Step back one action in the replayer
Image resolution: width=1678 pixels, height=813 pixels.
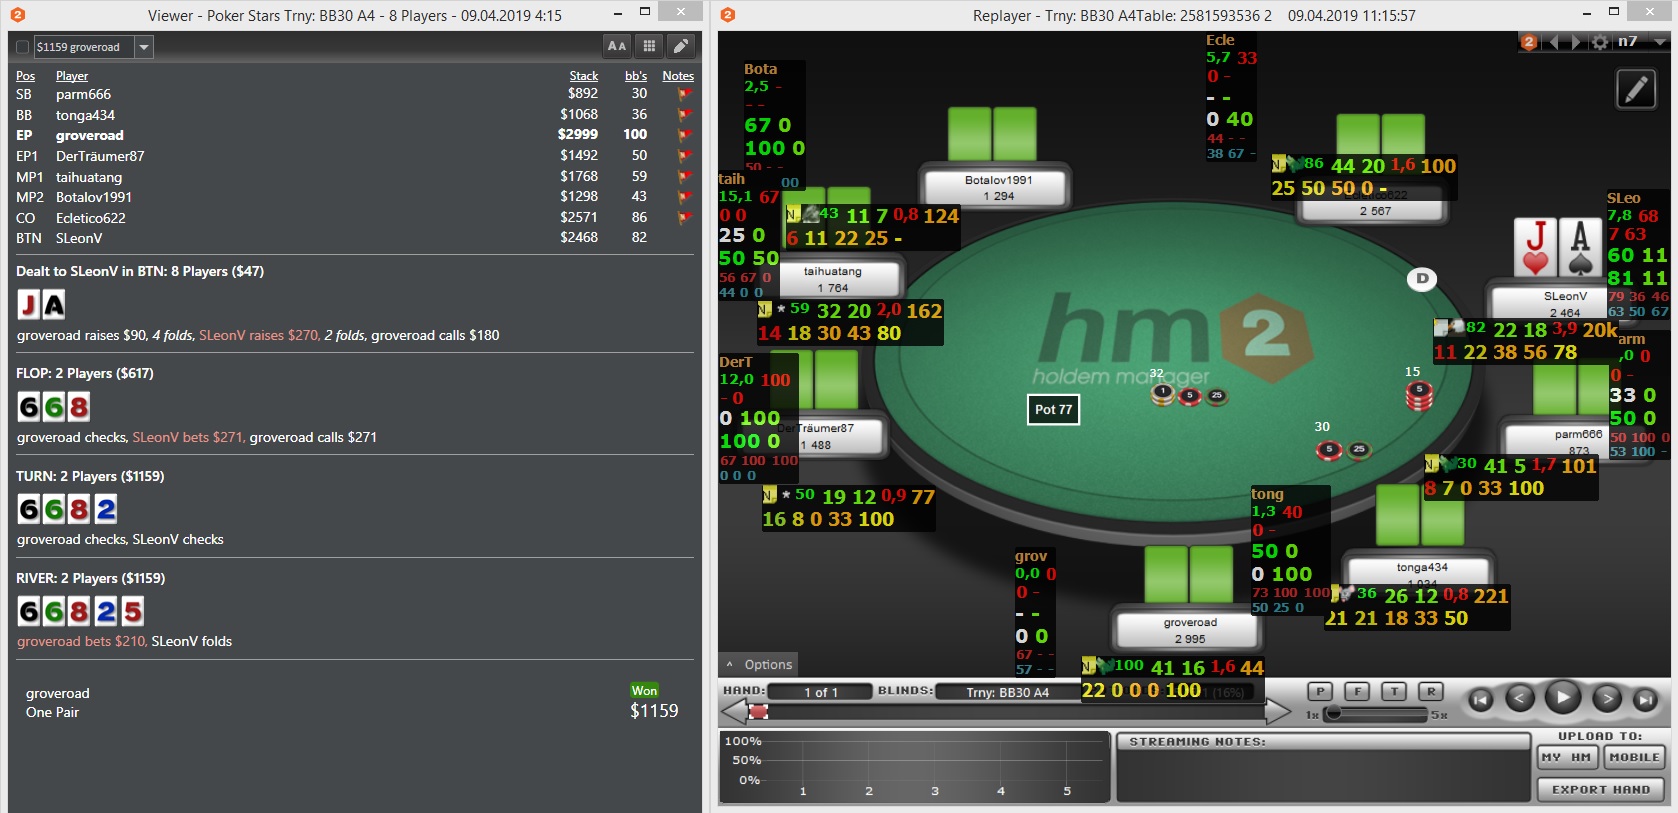tap(1520, 699)
